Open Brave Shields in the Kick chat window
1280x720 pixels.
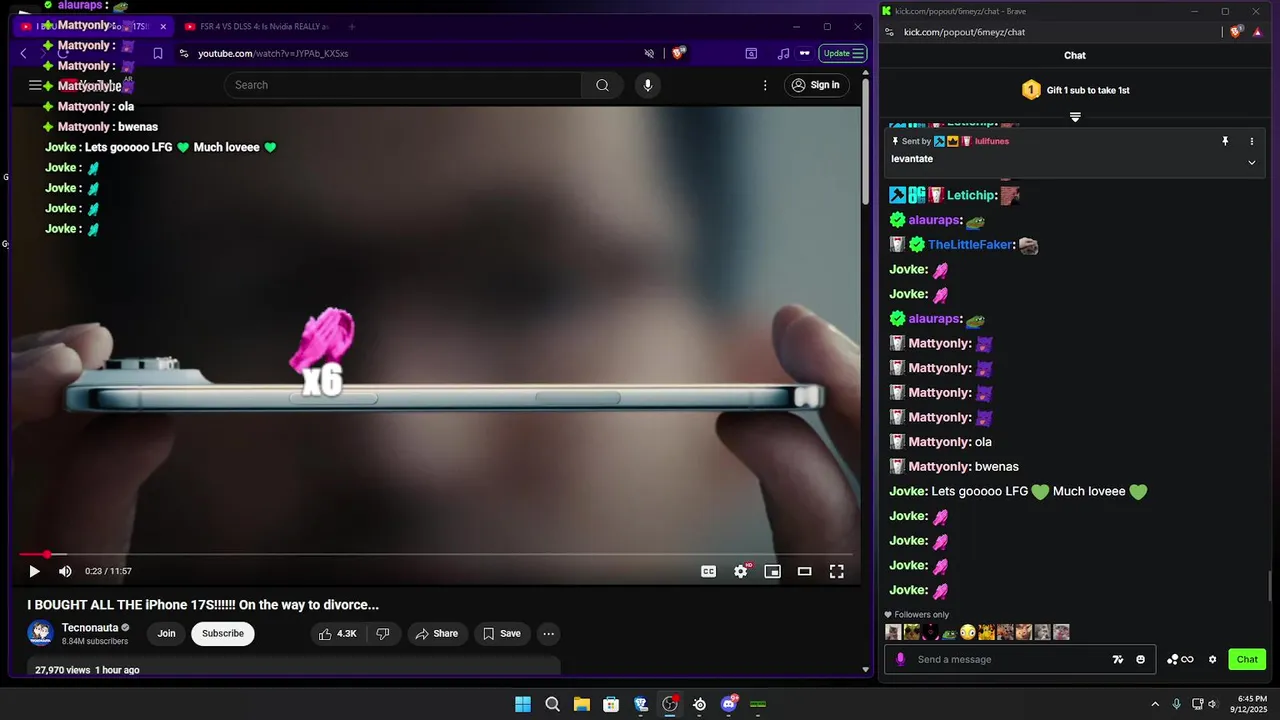point(1236,32)
